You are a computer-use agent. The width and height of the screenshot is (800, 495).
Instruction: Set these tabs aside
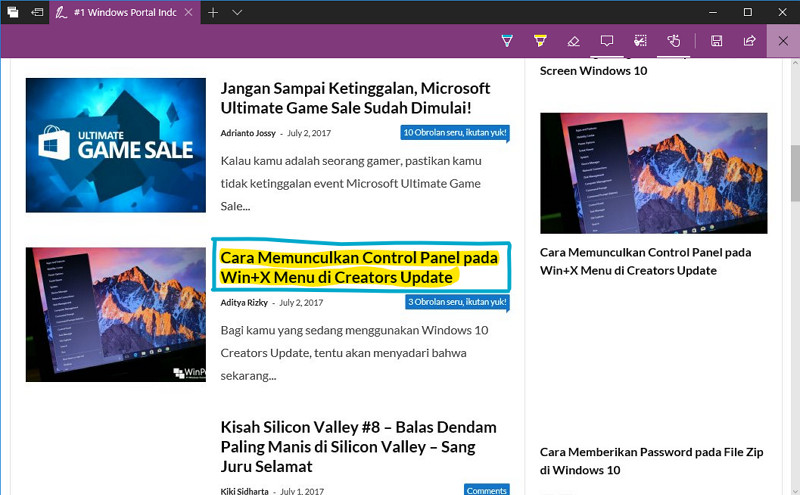click(37, 12)
